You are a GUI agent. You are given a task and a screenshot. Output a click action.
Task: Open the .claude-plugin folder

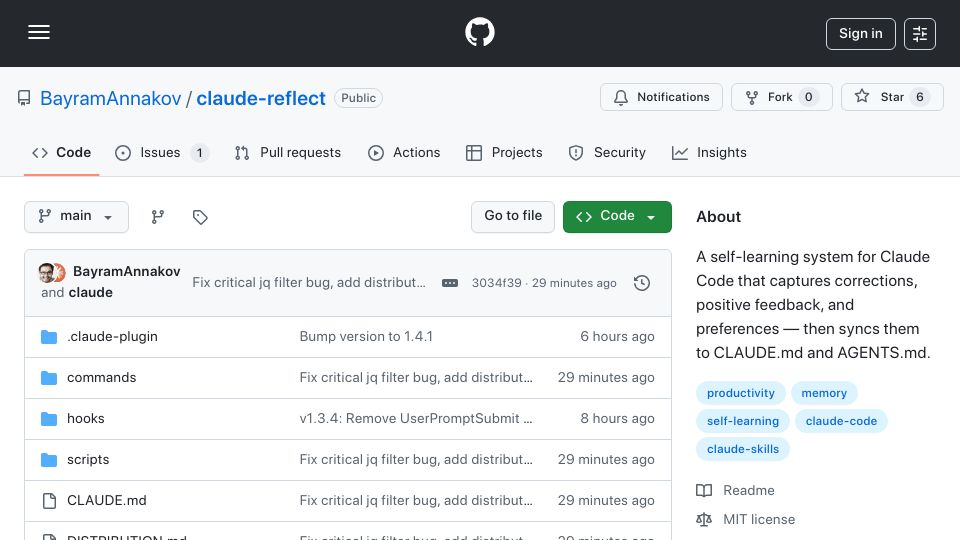pyautogui.click(x=112, y=337)
